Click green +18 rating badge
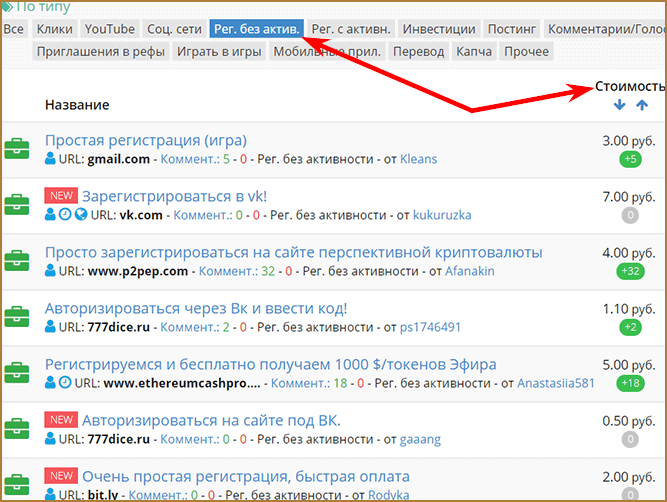Image resolution: width=667 pixels, height=502 pixels. pos(630,383)
